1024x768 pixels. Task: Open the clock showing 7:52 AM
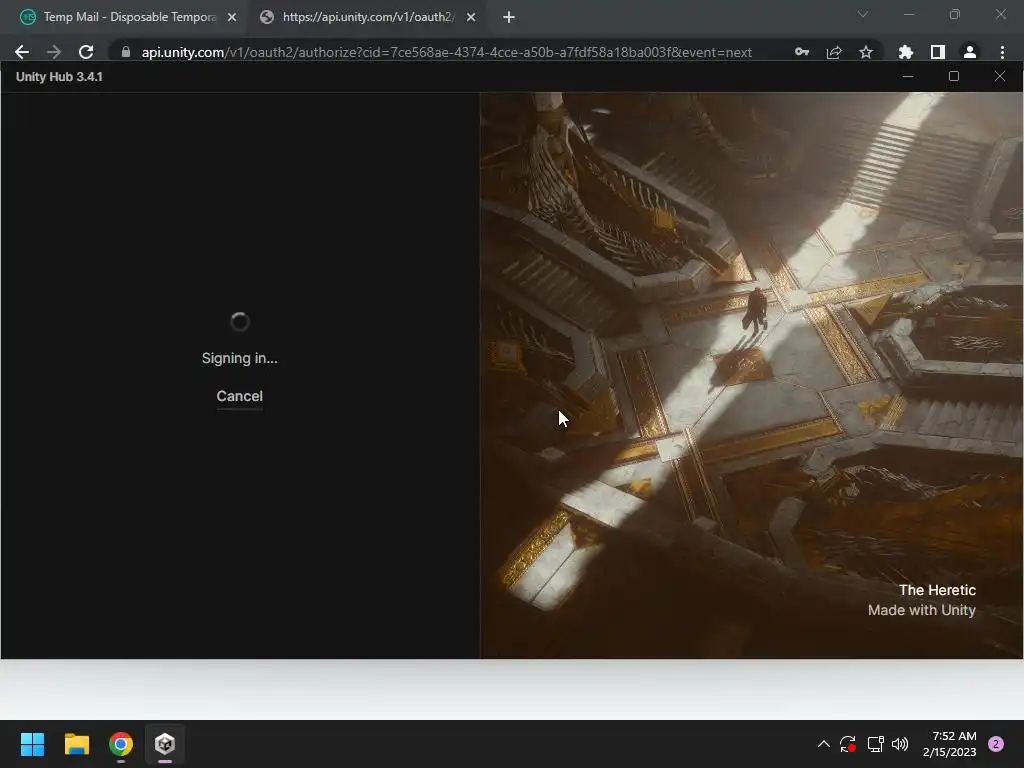pyautogui.click(x=950, y=744)
